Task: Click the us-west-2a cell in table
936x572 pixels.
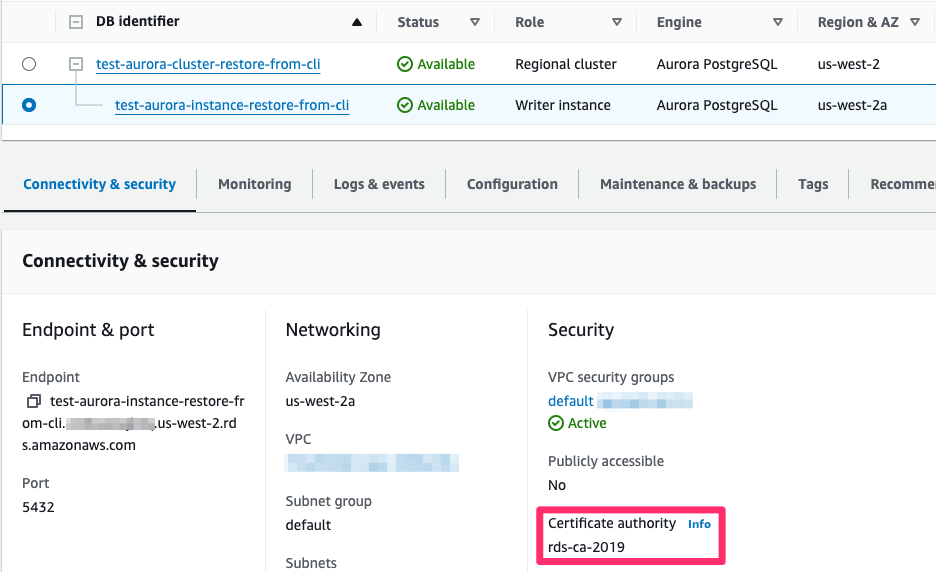Action: tap(852, 105)
